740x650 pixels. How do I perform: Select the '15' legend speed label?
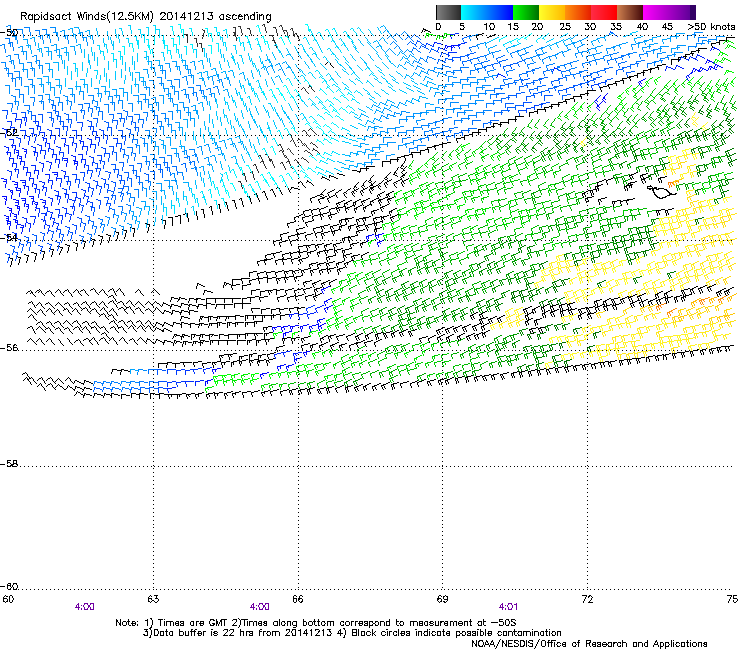(x=513, y=27)
